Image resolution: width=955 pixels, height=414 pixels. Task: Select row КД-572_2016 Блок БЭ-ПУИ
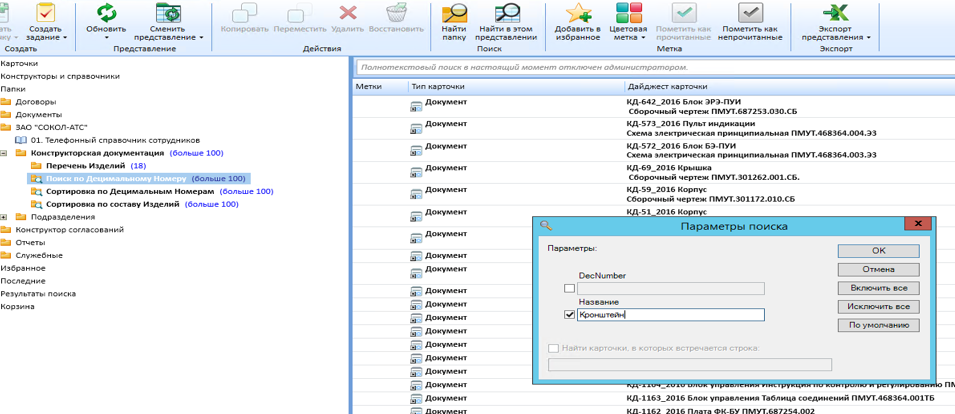[654, 150]
